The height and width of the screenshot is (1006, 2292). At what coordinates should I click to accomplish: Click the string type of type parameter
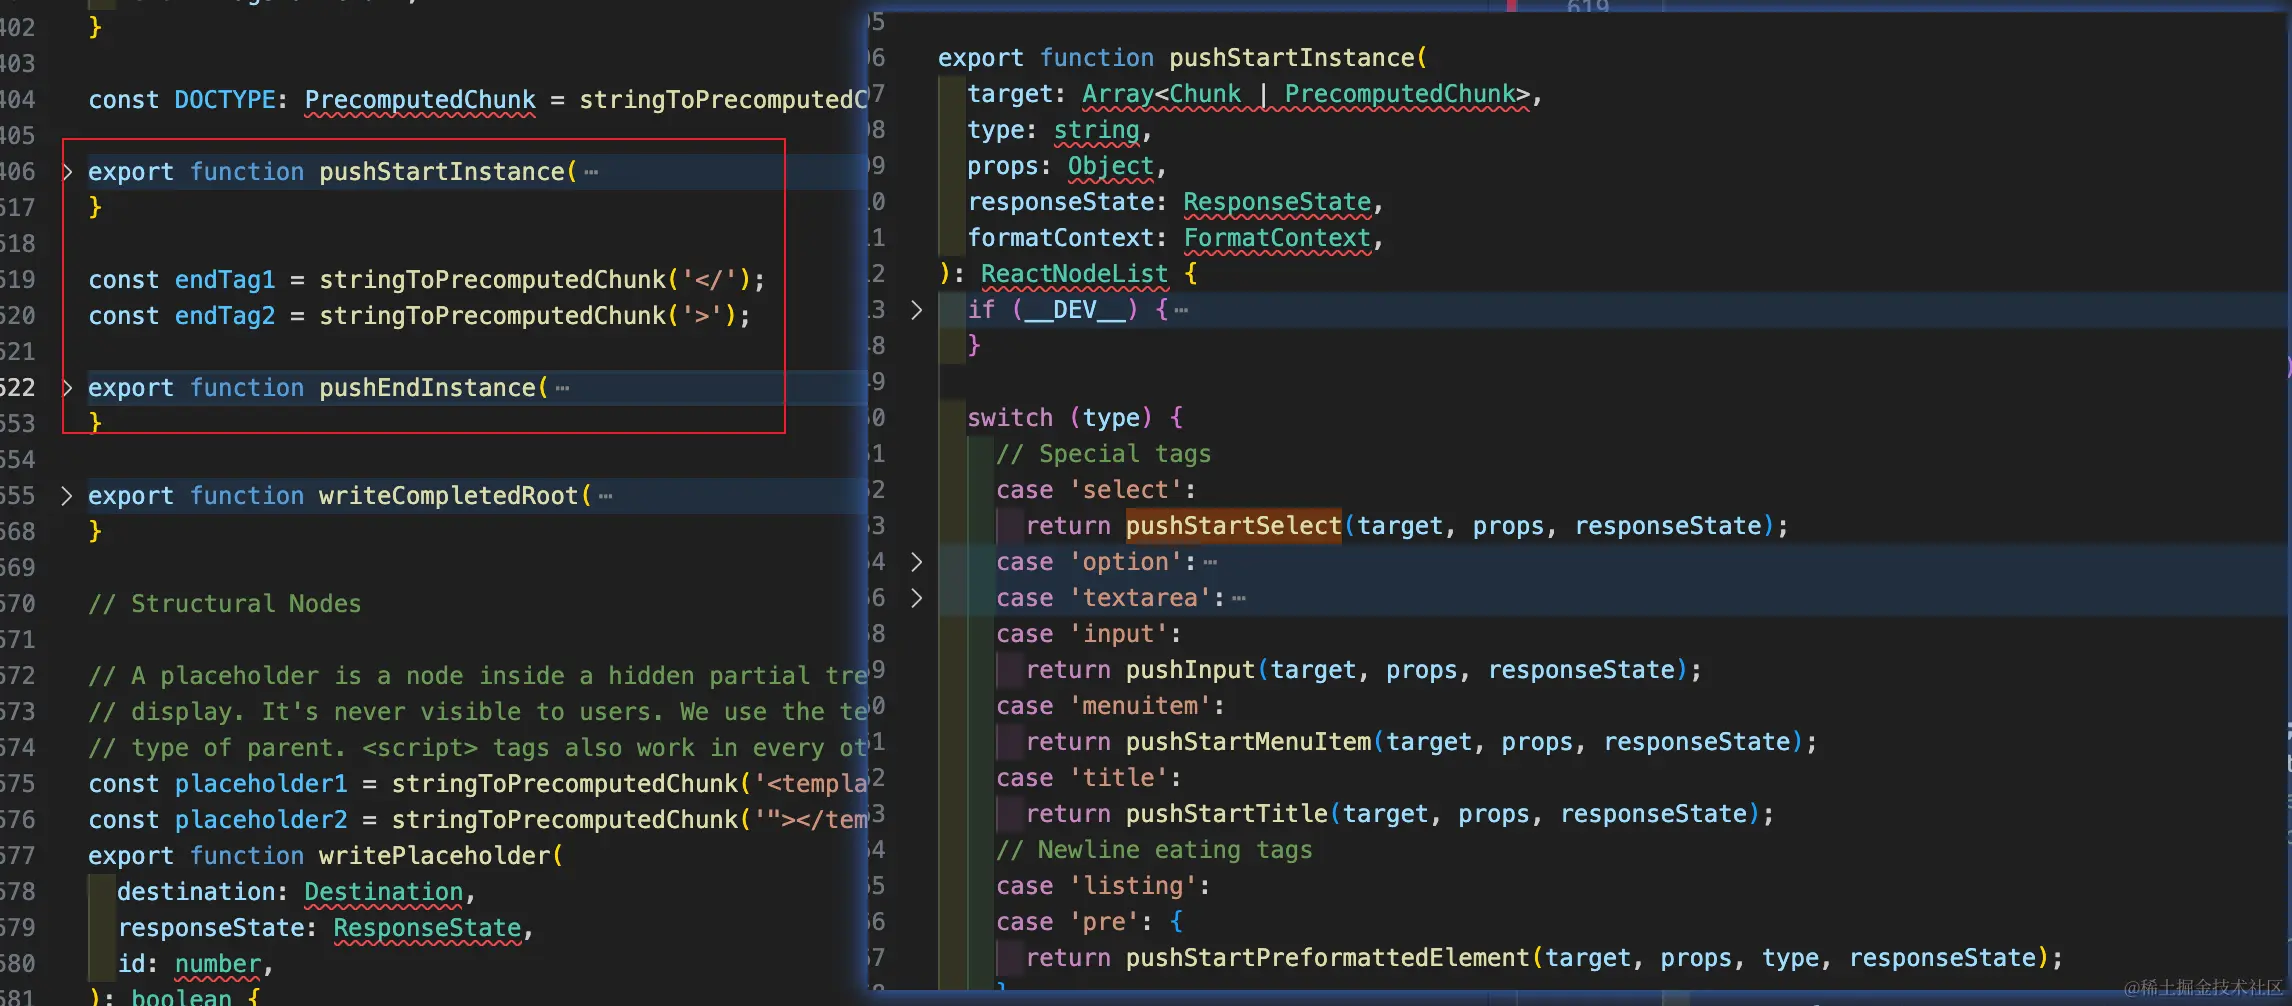tap(1096, 130)
